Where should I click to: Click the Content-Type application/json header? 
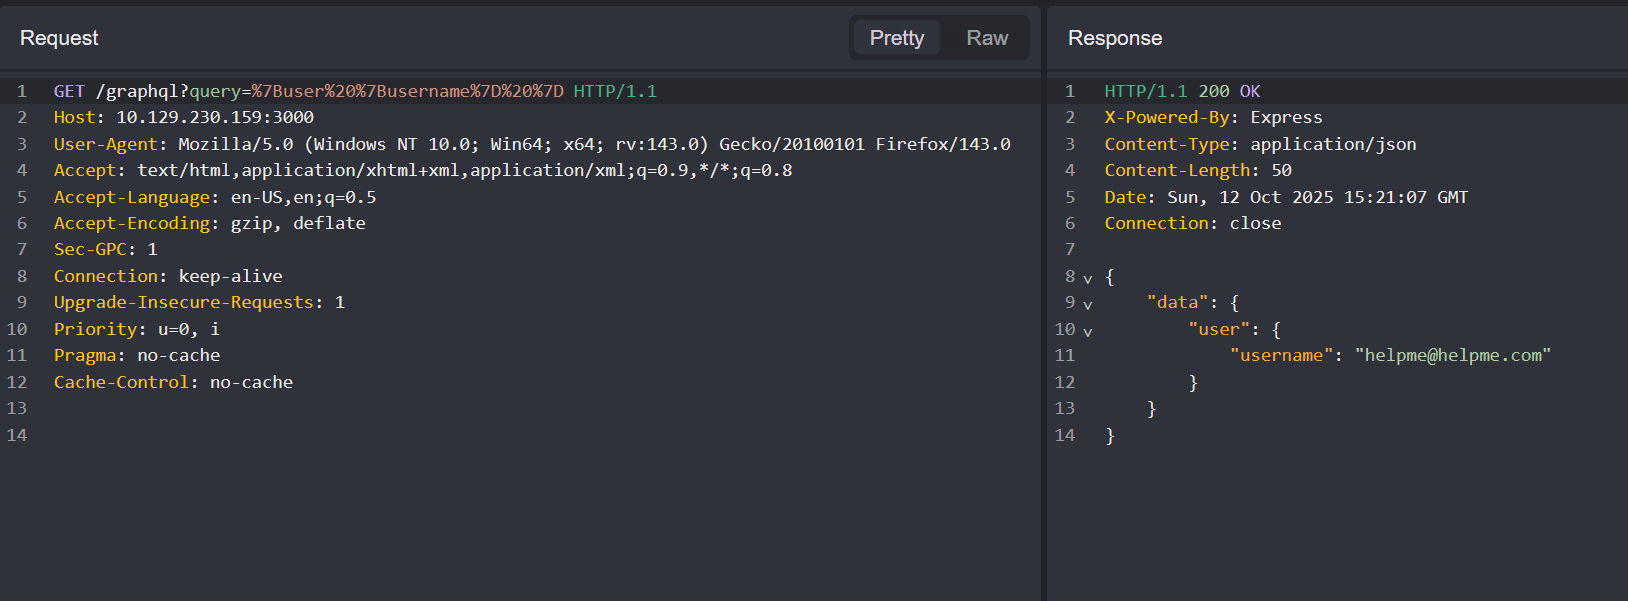(x=1259, y=144)
